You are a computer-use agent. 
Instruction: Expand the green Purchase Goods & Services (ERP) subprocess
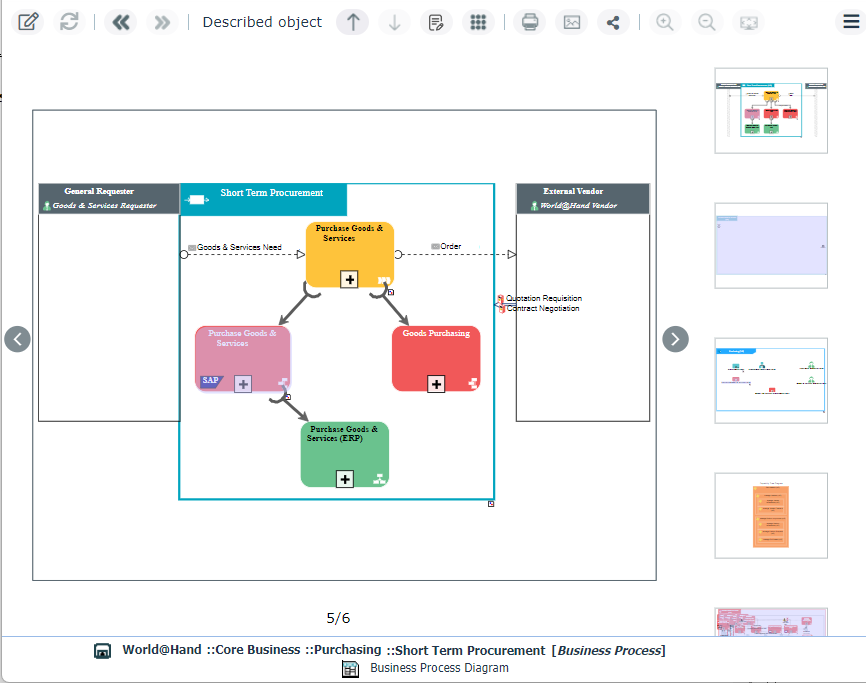[345, 479]
